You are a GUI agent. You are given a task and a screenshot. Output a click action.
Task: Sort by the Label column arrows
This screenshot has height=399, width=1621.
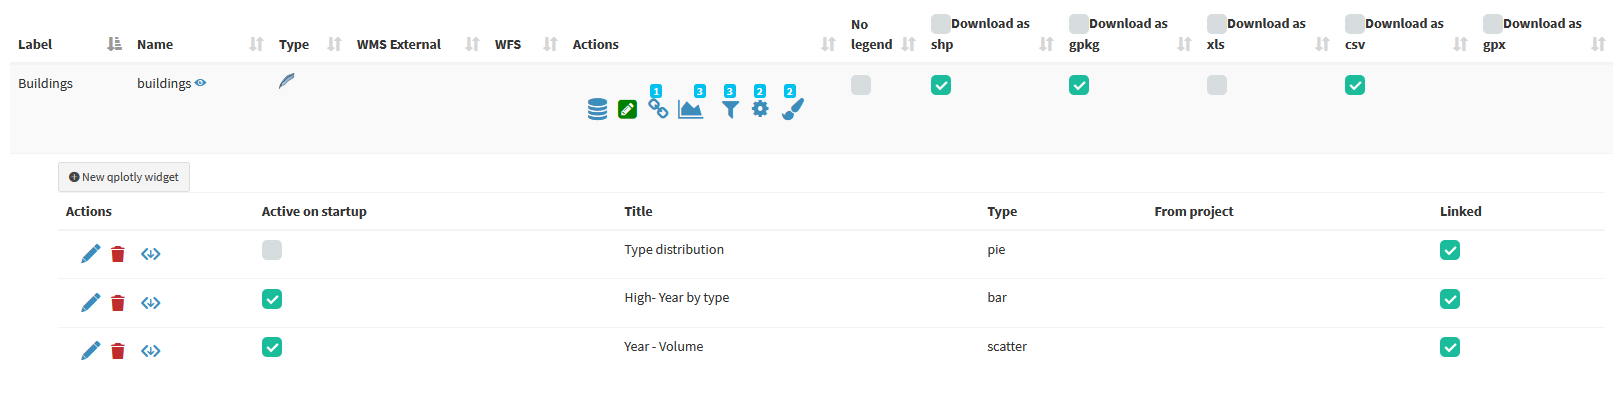(x=114, y=44)
